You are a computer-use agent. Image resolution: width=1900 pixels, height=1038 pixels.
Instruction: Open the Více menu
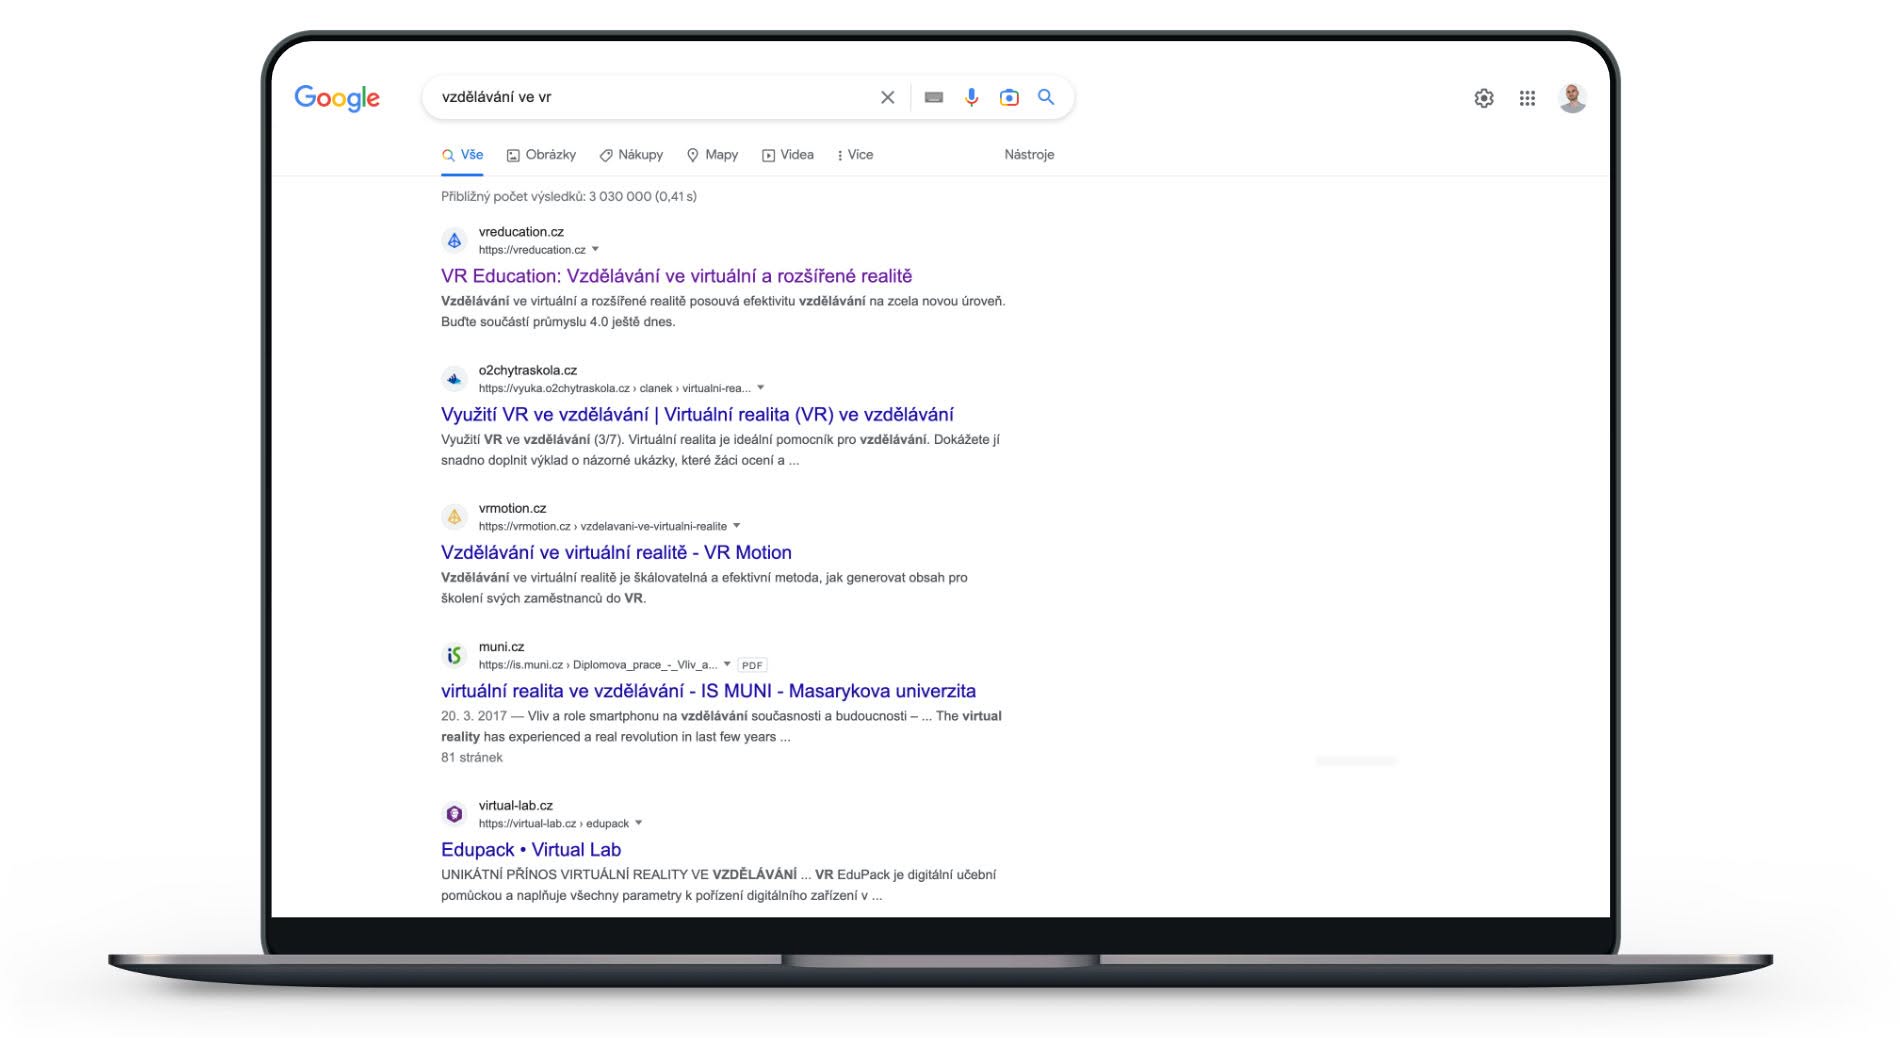pos(855,155)
